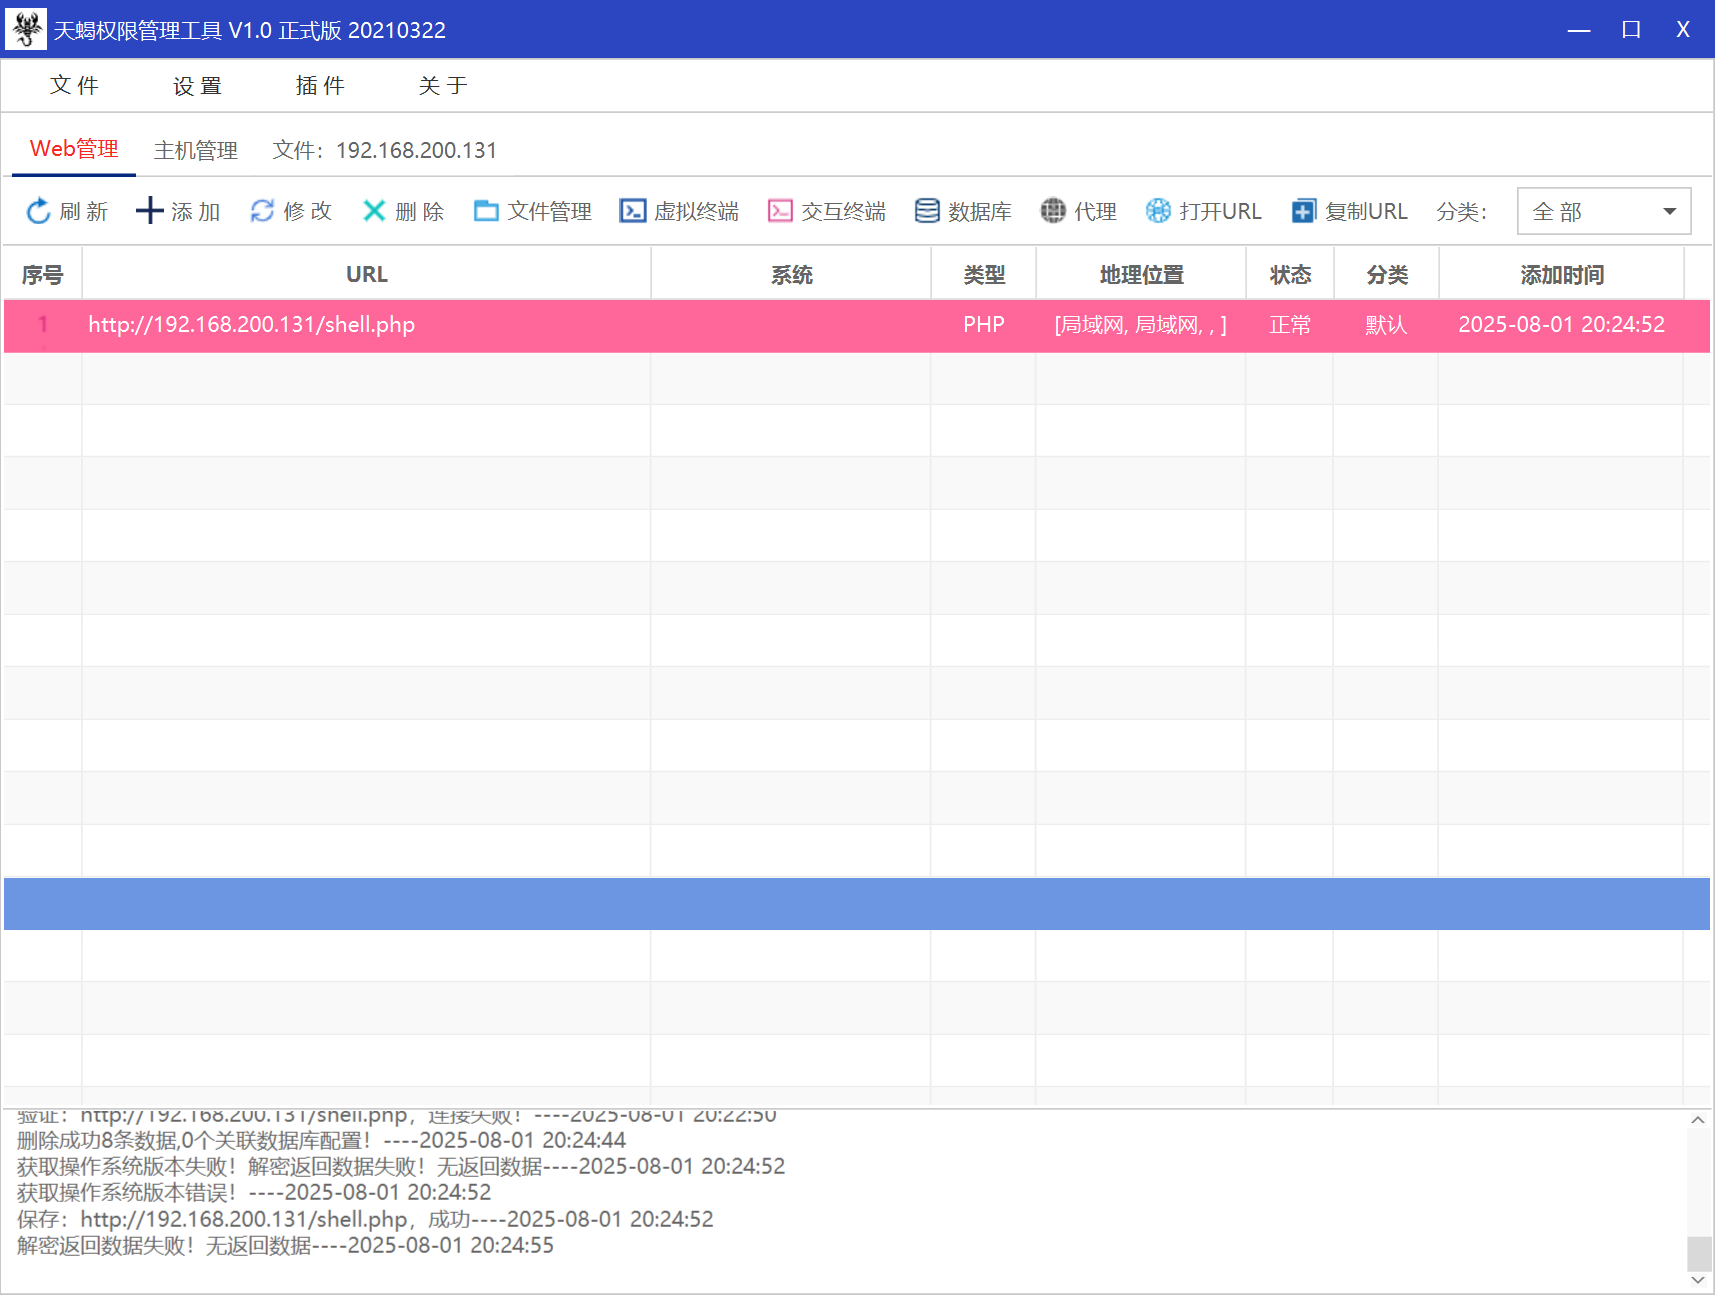Click log line 获取操作系统版本错误
The width and height of the screenshot is (1715, 1295).
point(254,1192)
